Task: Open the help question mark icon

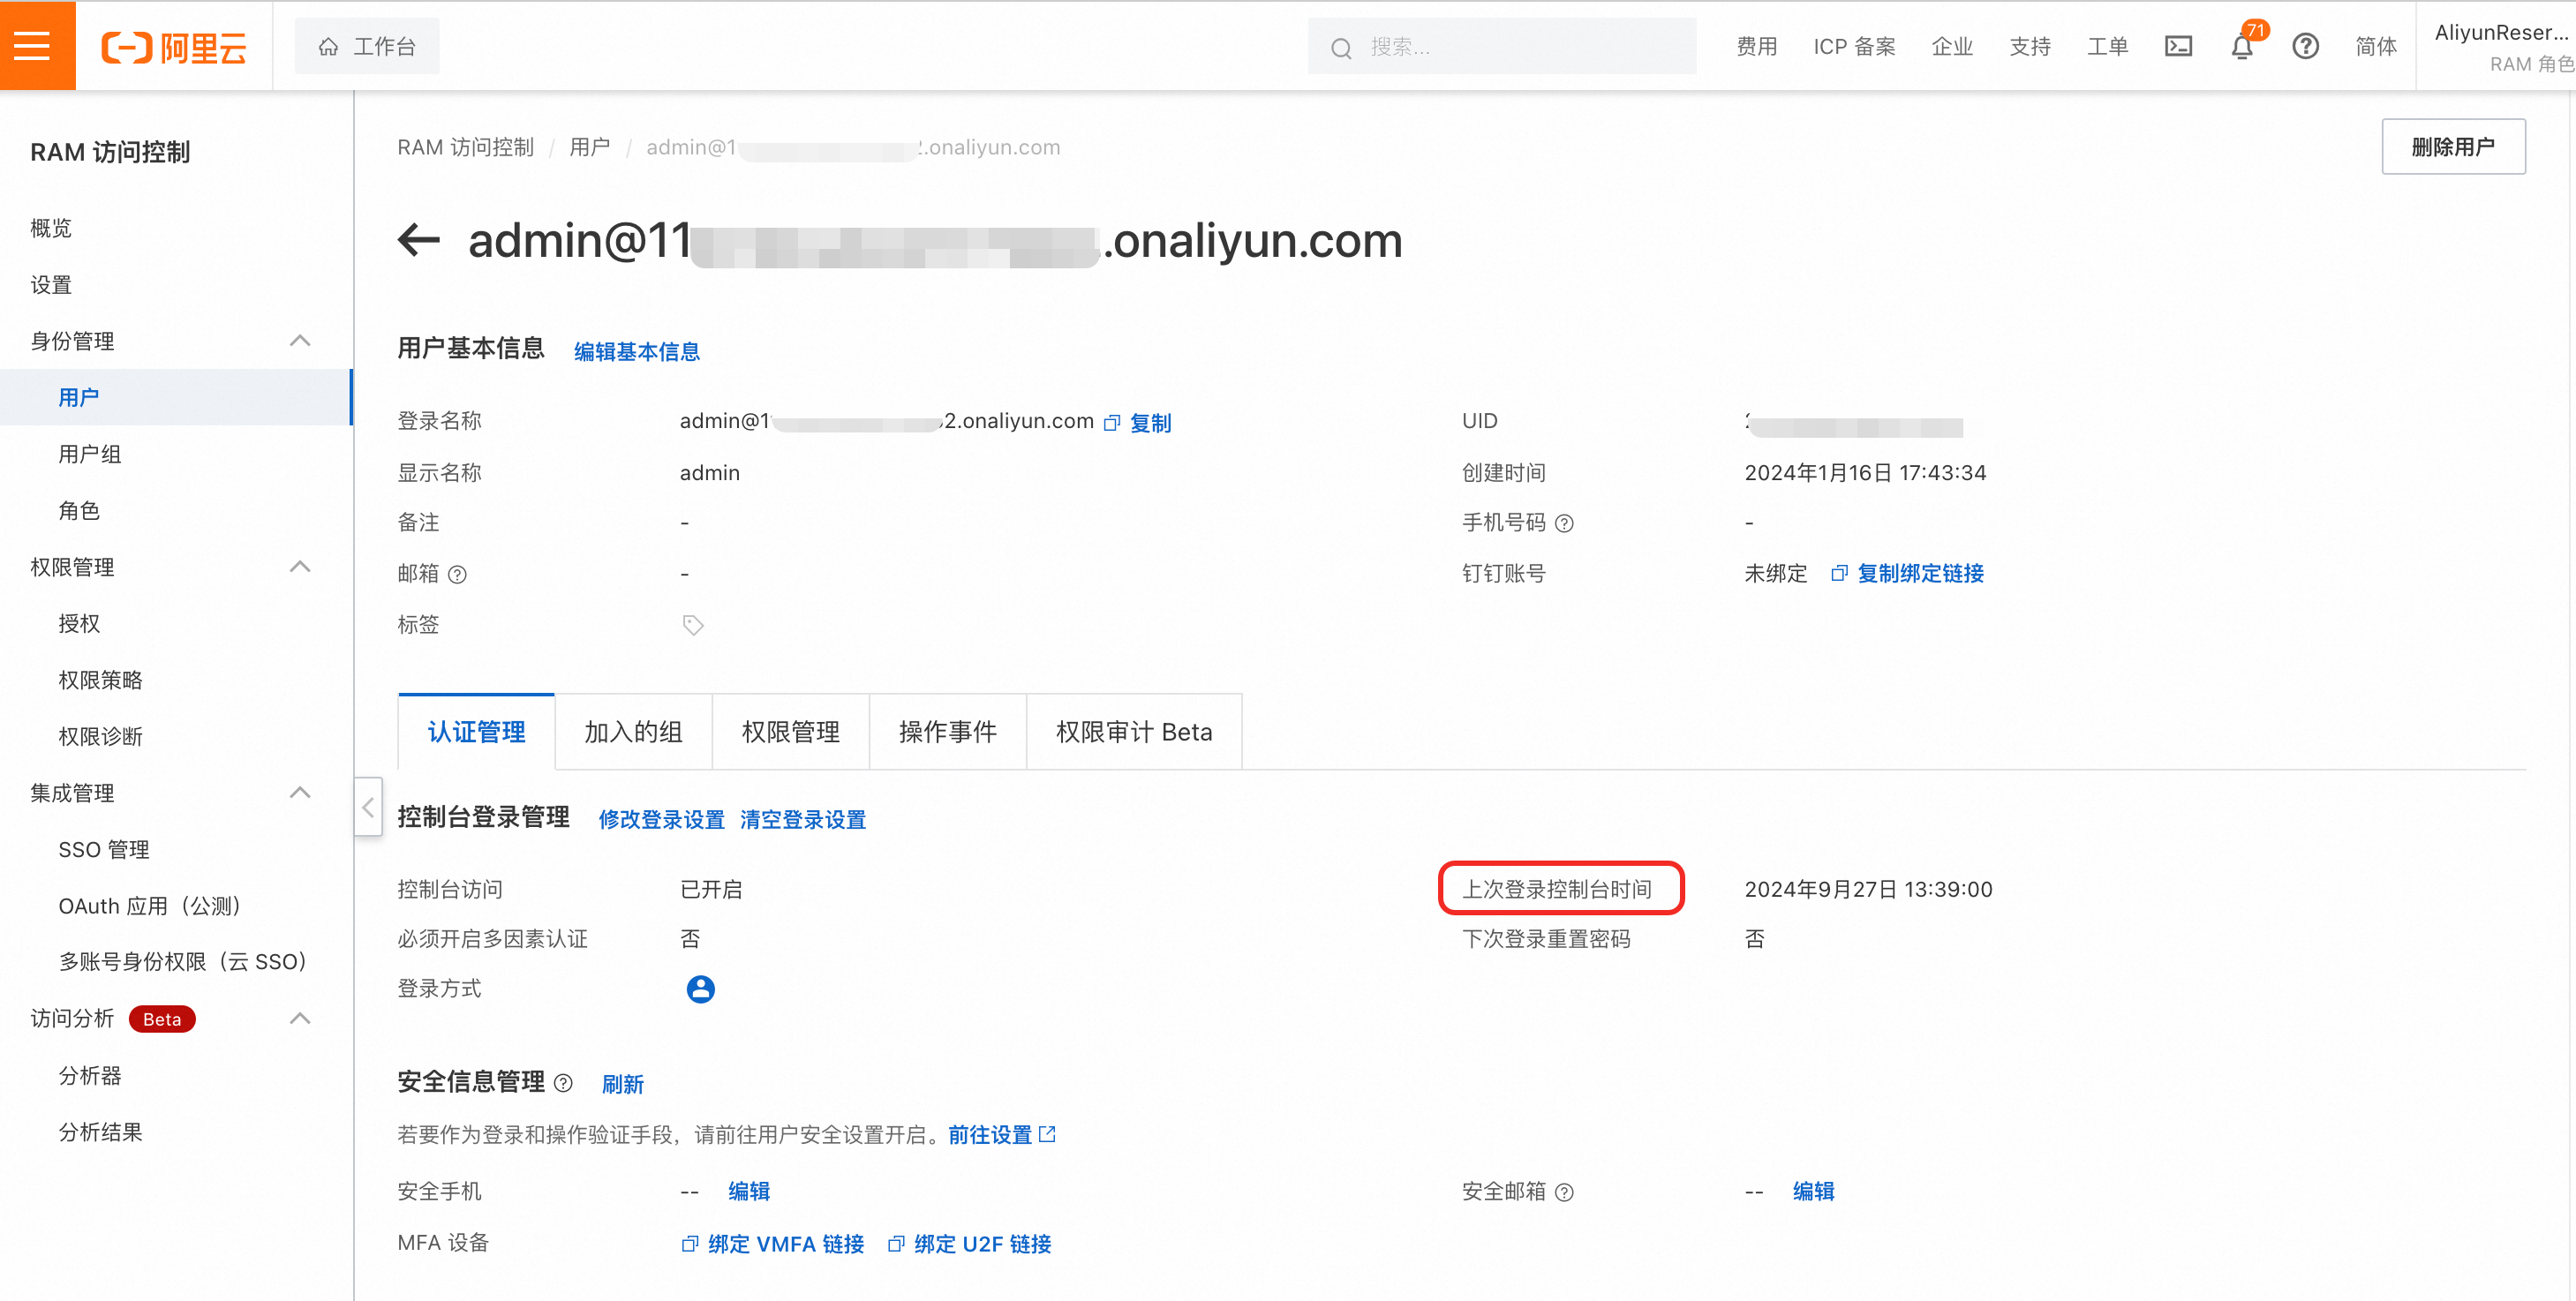Action: pyautogui.click(x=2305, y=46)
